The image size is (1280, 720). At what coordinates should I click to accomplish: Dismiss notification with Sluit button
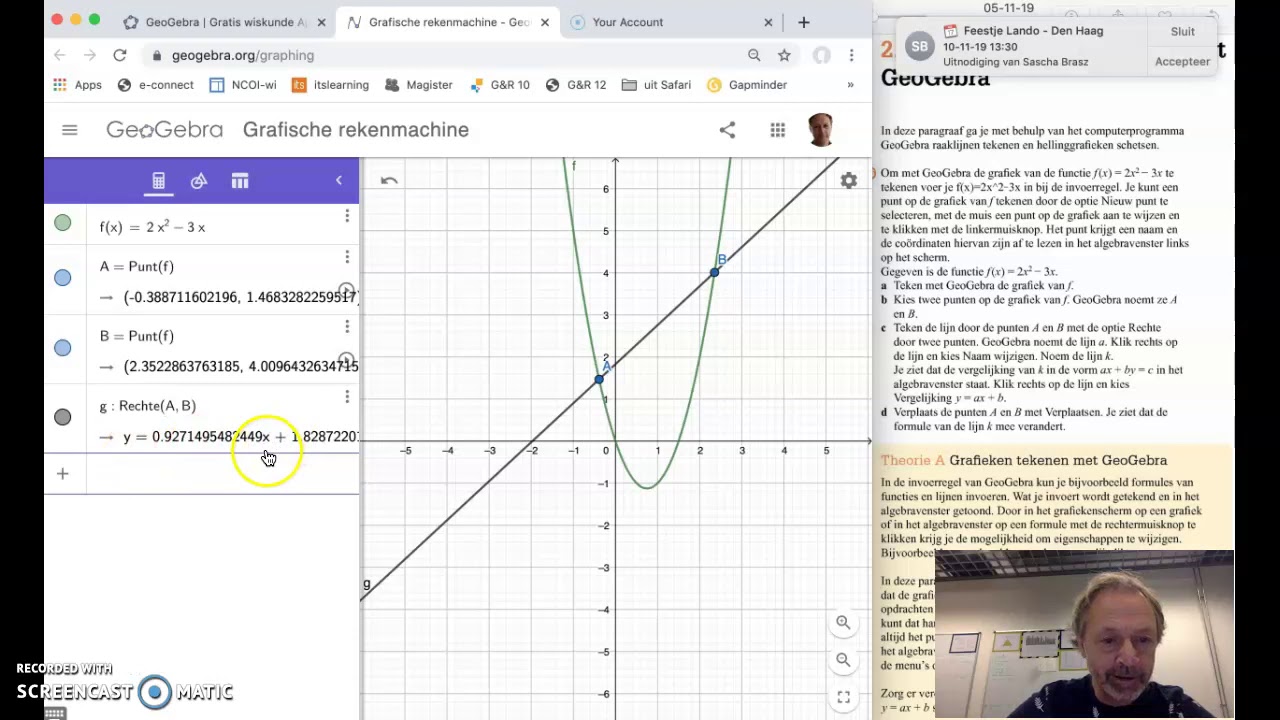point(1183,31)
